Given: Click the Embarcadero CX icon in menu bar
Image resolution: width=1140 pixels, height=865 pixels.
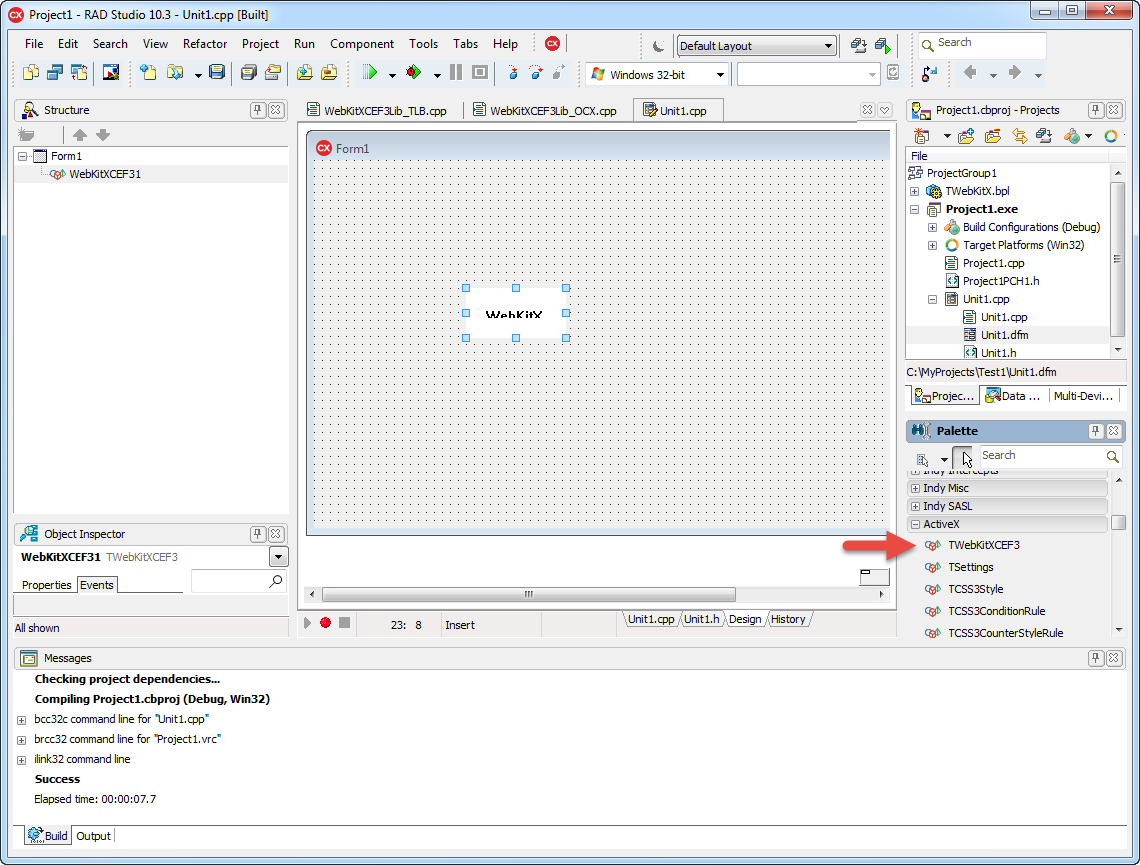Looking at the screenshot, I should tap(553, 44).
